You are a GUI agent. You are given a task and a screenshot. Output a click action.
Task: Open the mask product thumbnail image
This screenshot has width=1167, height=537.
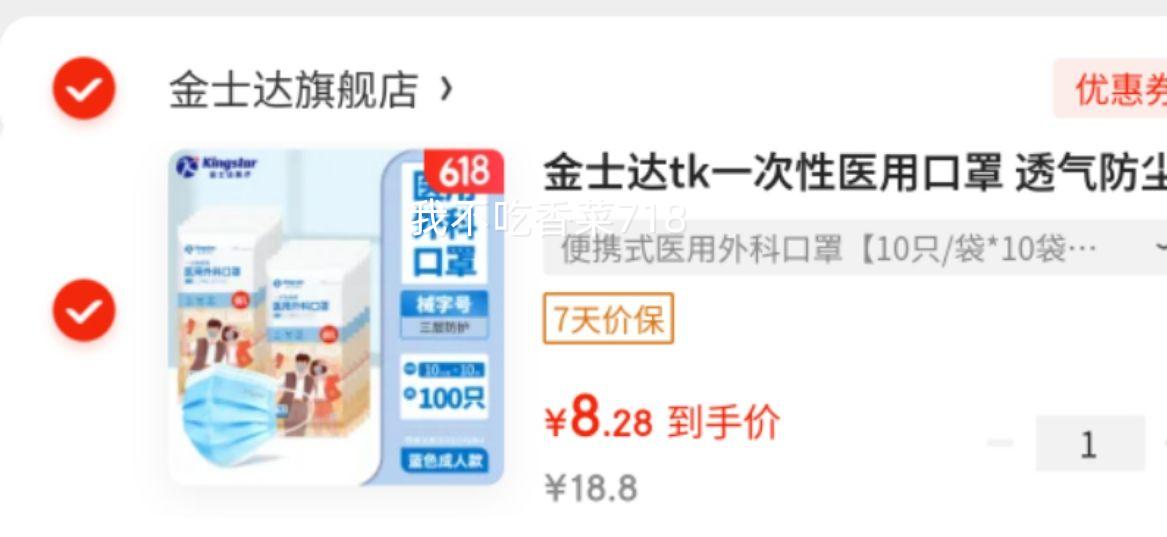coord(336,318)
